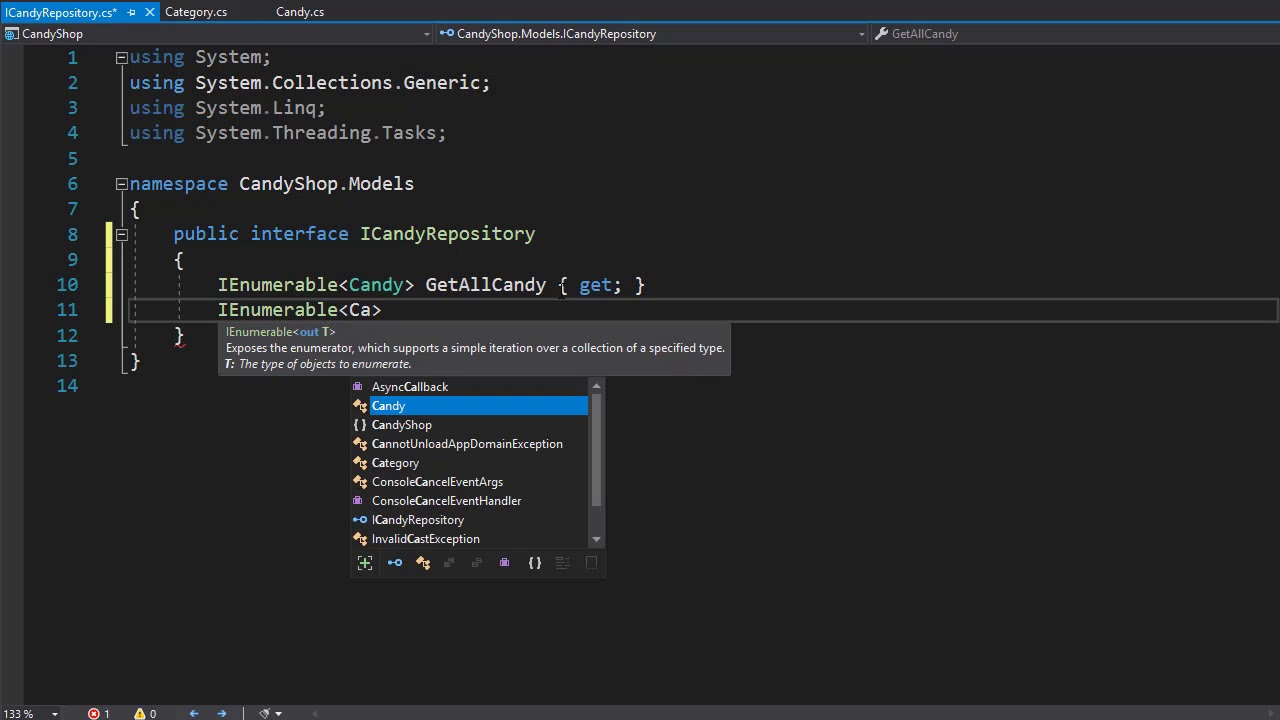
Task: Click CandyShop.Models in the namespace declaration
Action: (326, 184)
